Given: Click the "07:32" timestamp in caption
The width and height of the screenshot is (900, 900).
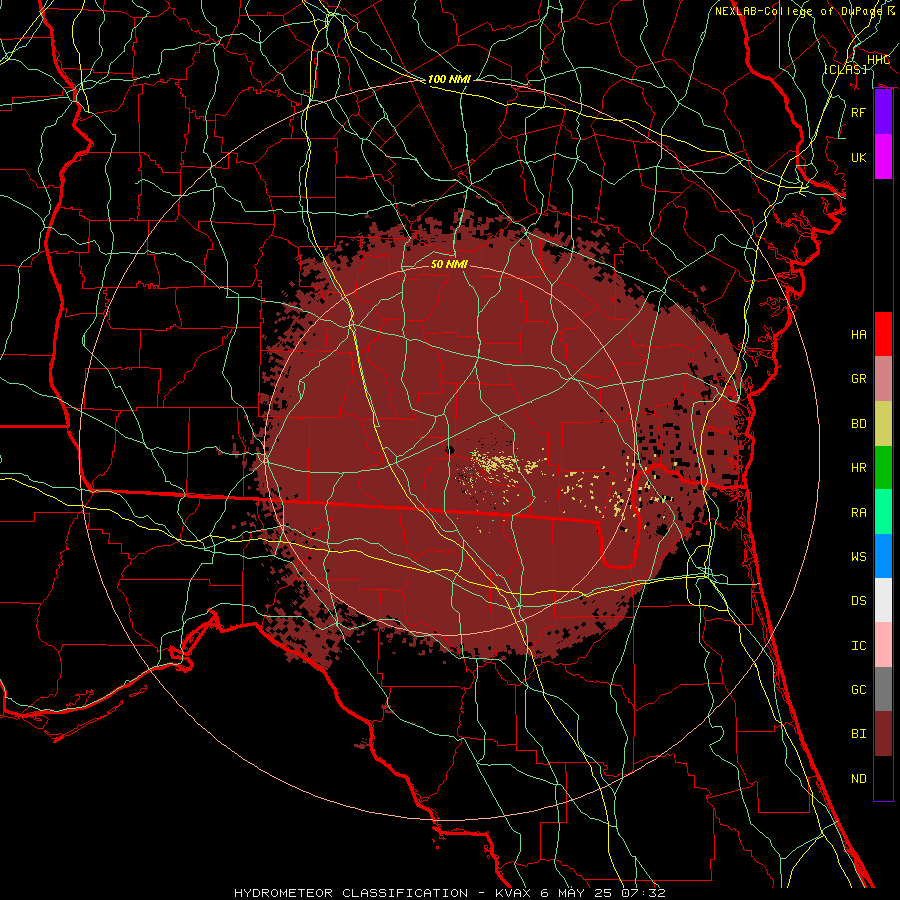Looking at the screenshot, I should coord(642,893).
